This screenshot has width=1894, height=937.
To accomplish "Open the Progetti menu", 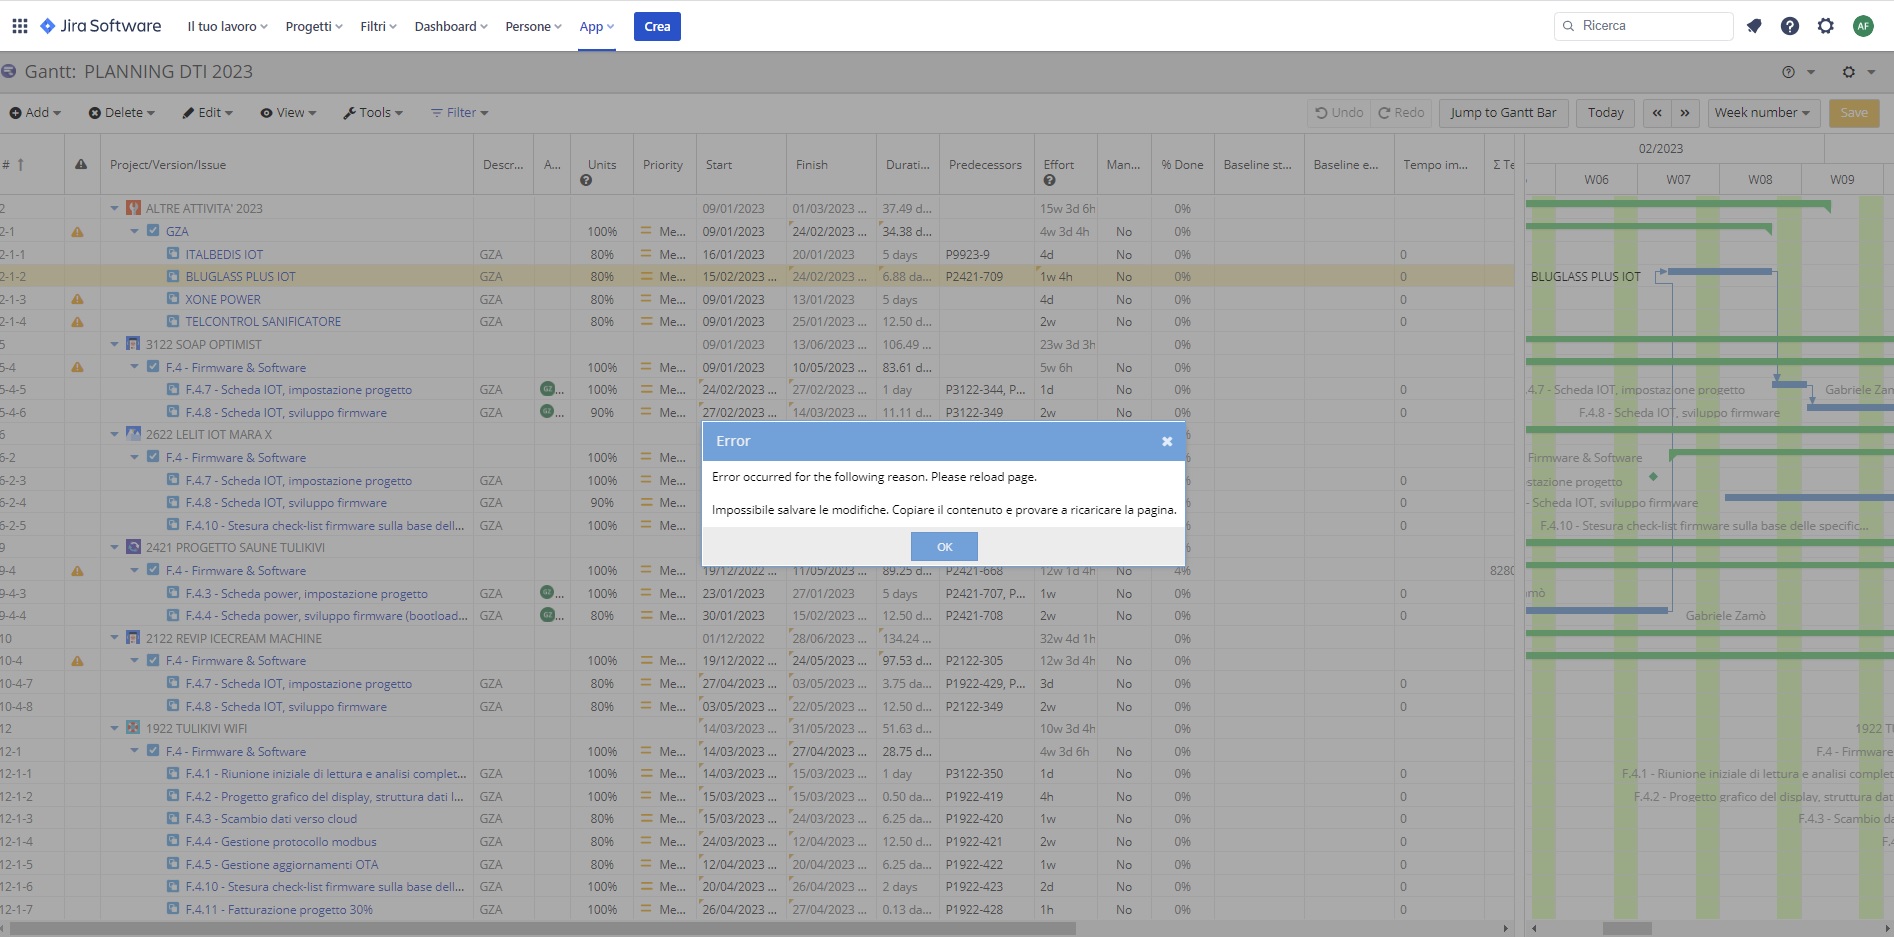I will (x=311, y=26).
